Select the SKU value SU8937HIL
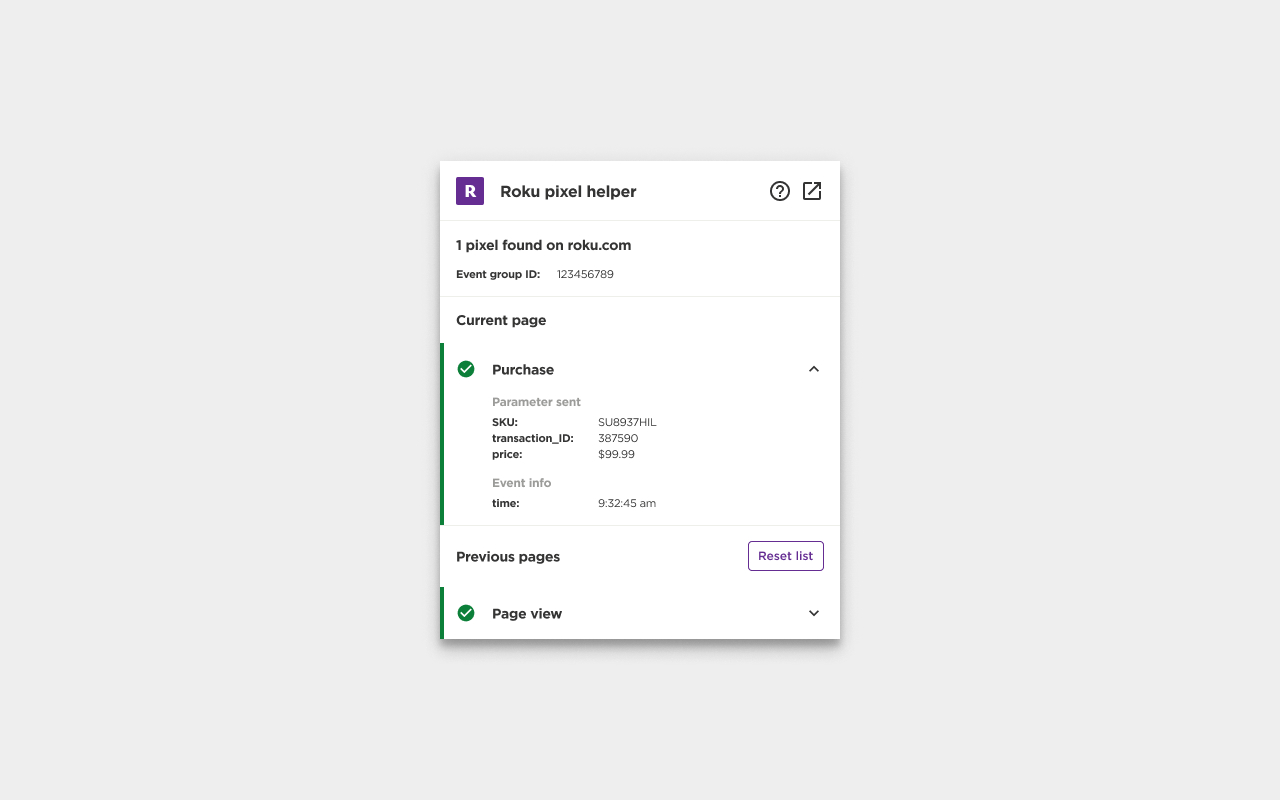Image resolution: width=1280 pixels, height=800 pixels. (x=627, y=422)
